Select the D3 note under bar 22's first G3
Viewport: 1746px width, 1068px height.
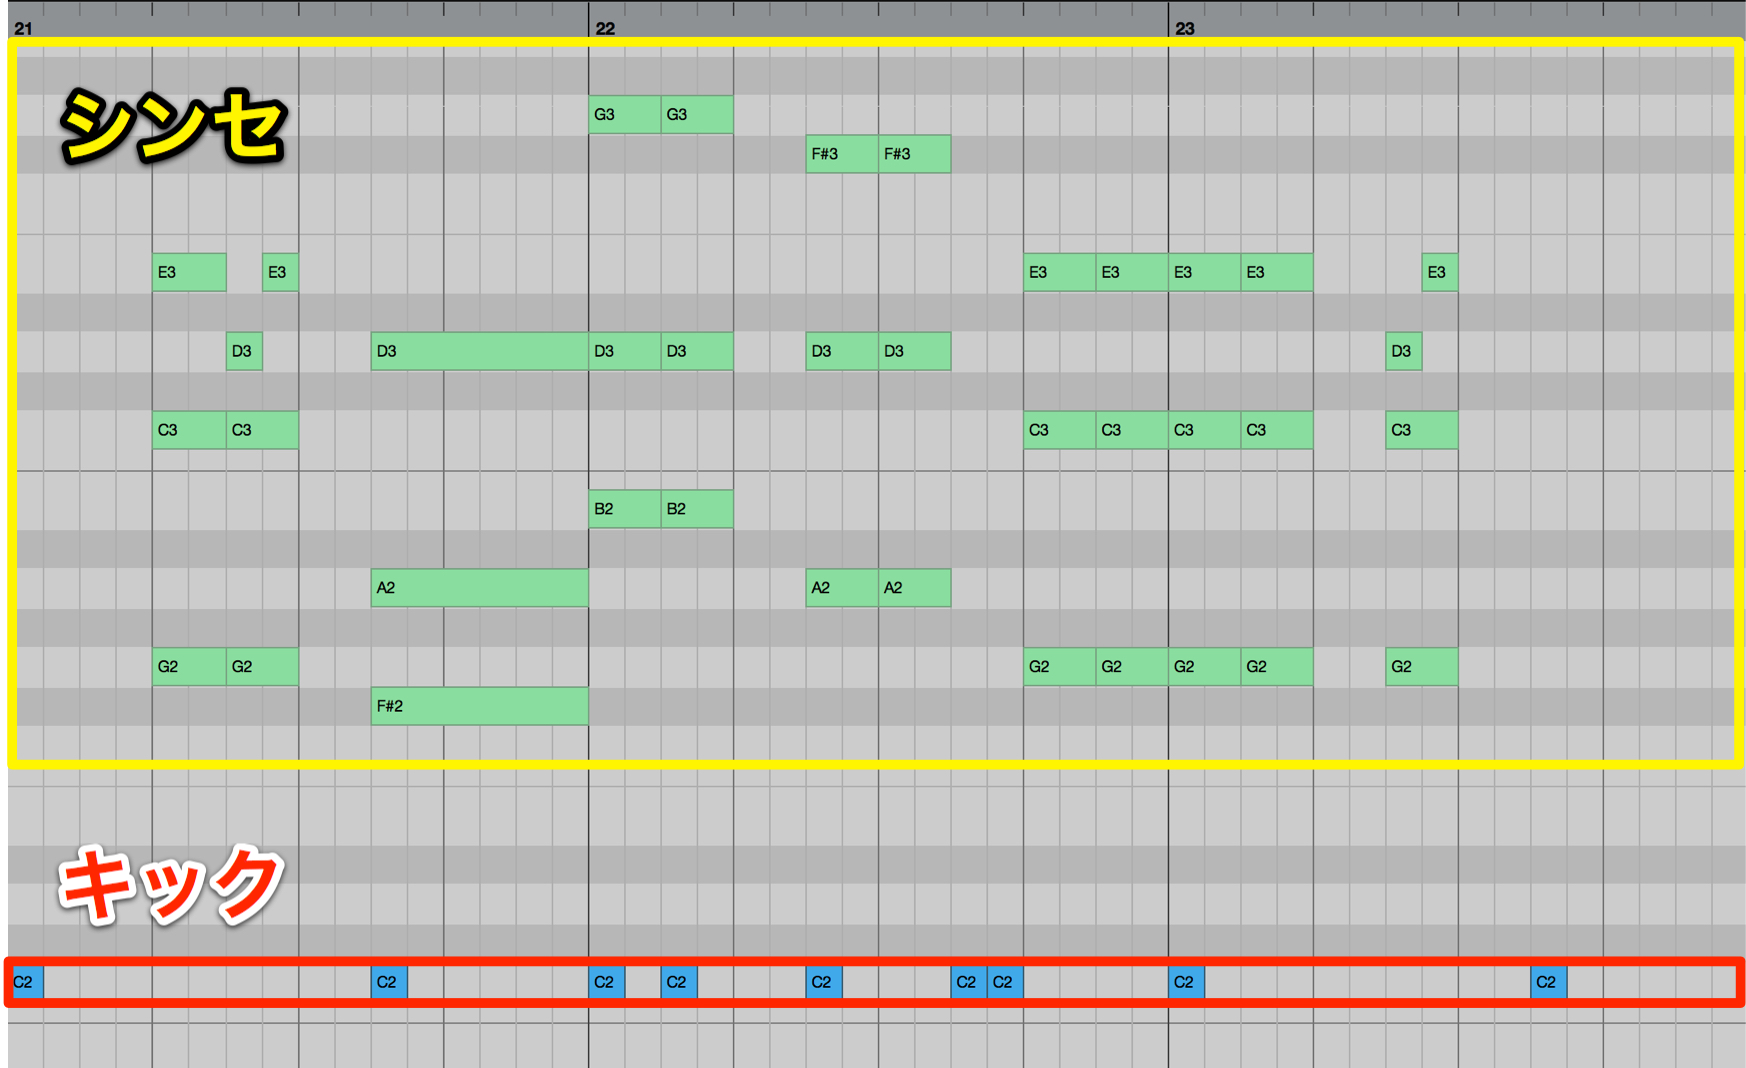pos(625,351)
